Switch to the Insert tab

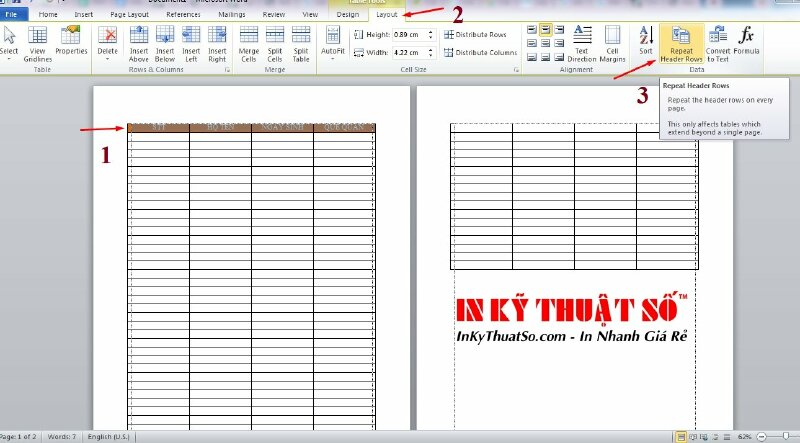(x=84, y=14)
